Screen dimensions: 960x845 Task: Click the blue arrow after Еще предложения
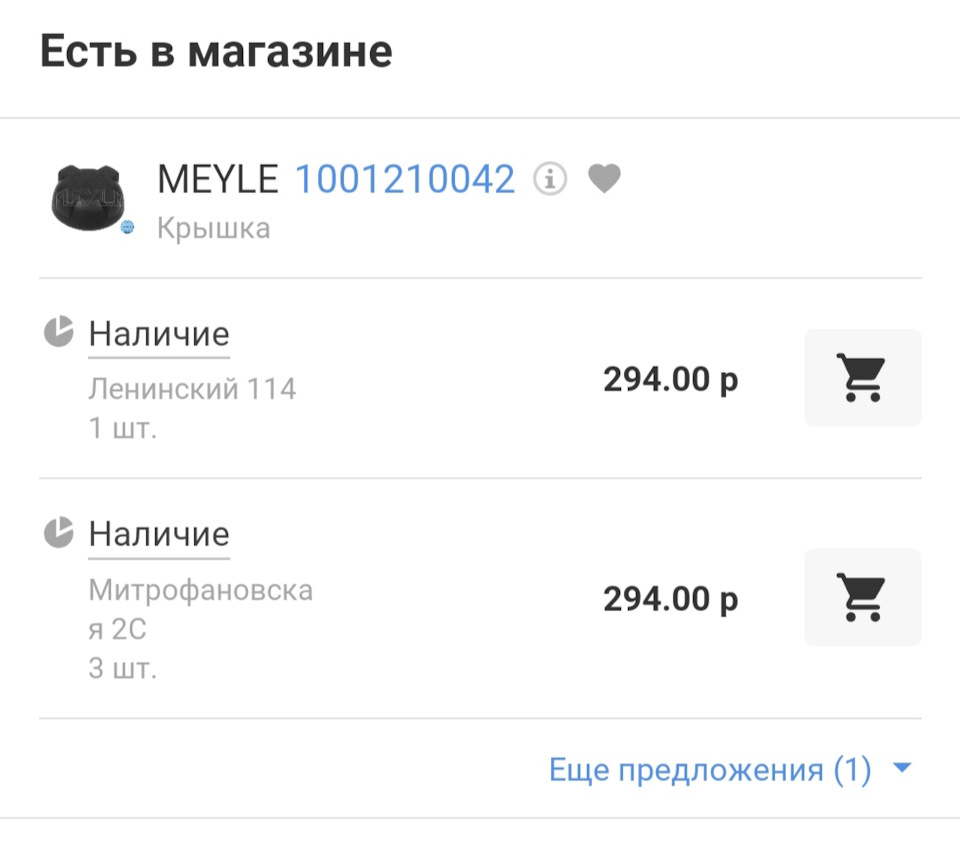click(902, 769)
